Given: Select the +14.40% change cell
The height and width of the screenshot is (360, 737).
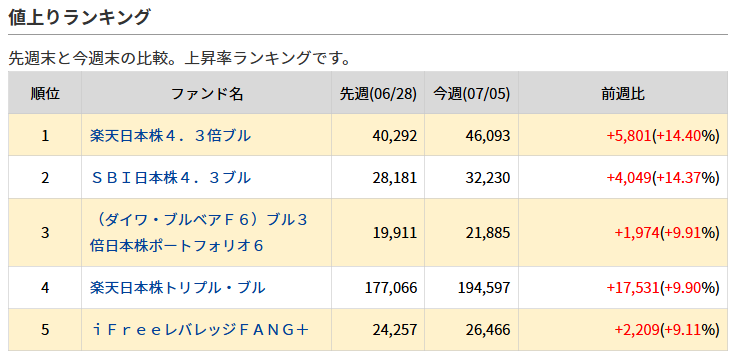Looking at the screenshot, I should [623, 135].
